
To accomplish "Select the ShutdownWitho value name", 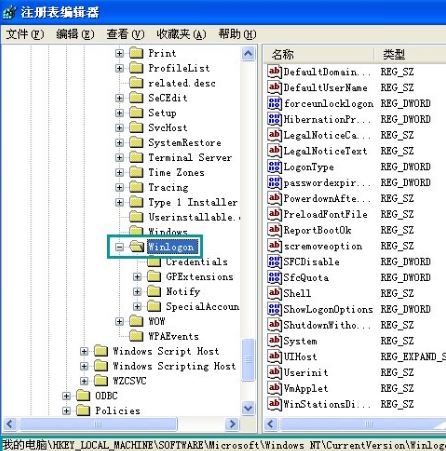I will 327,325.
